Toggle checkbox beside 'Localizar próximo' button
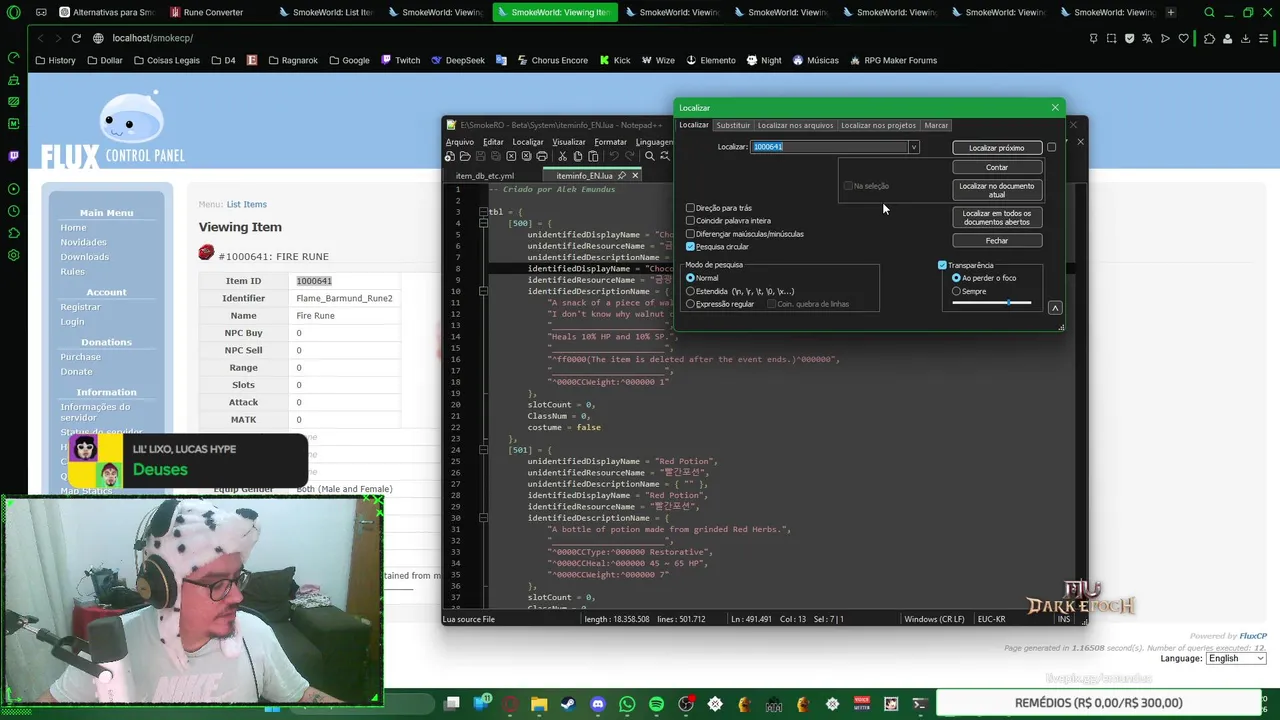 click(1051, 147)
